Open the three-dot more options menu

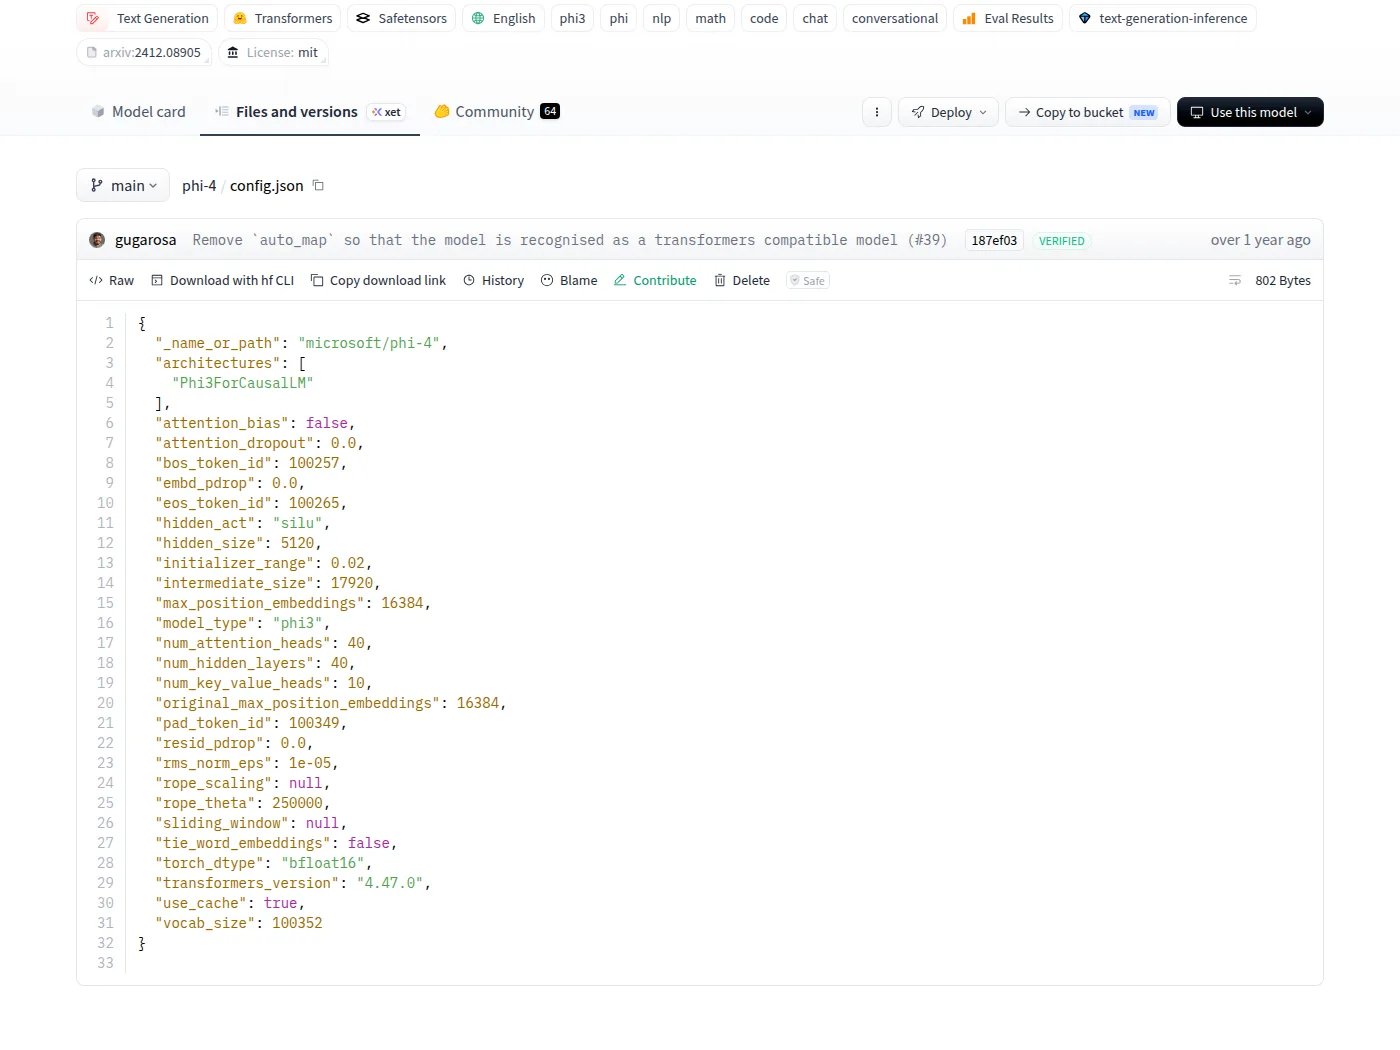[877, 112]
